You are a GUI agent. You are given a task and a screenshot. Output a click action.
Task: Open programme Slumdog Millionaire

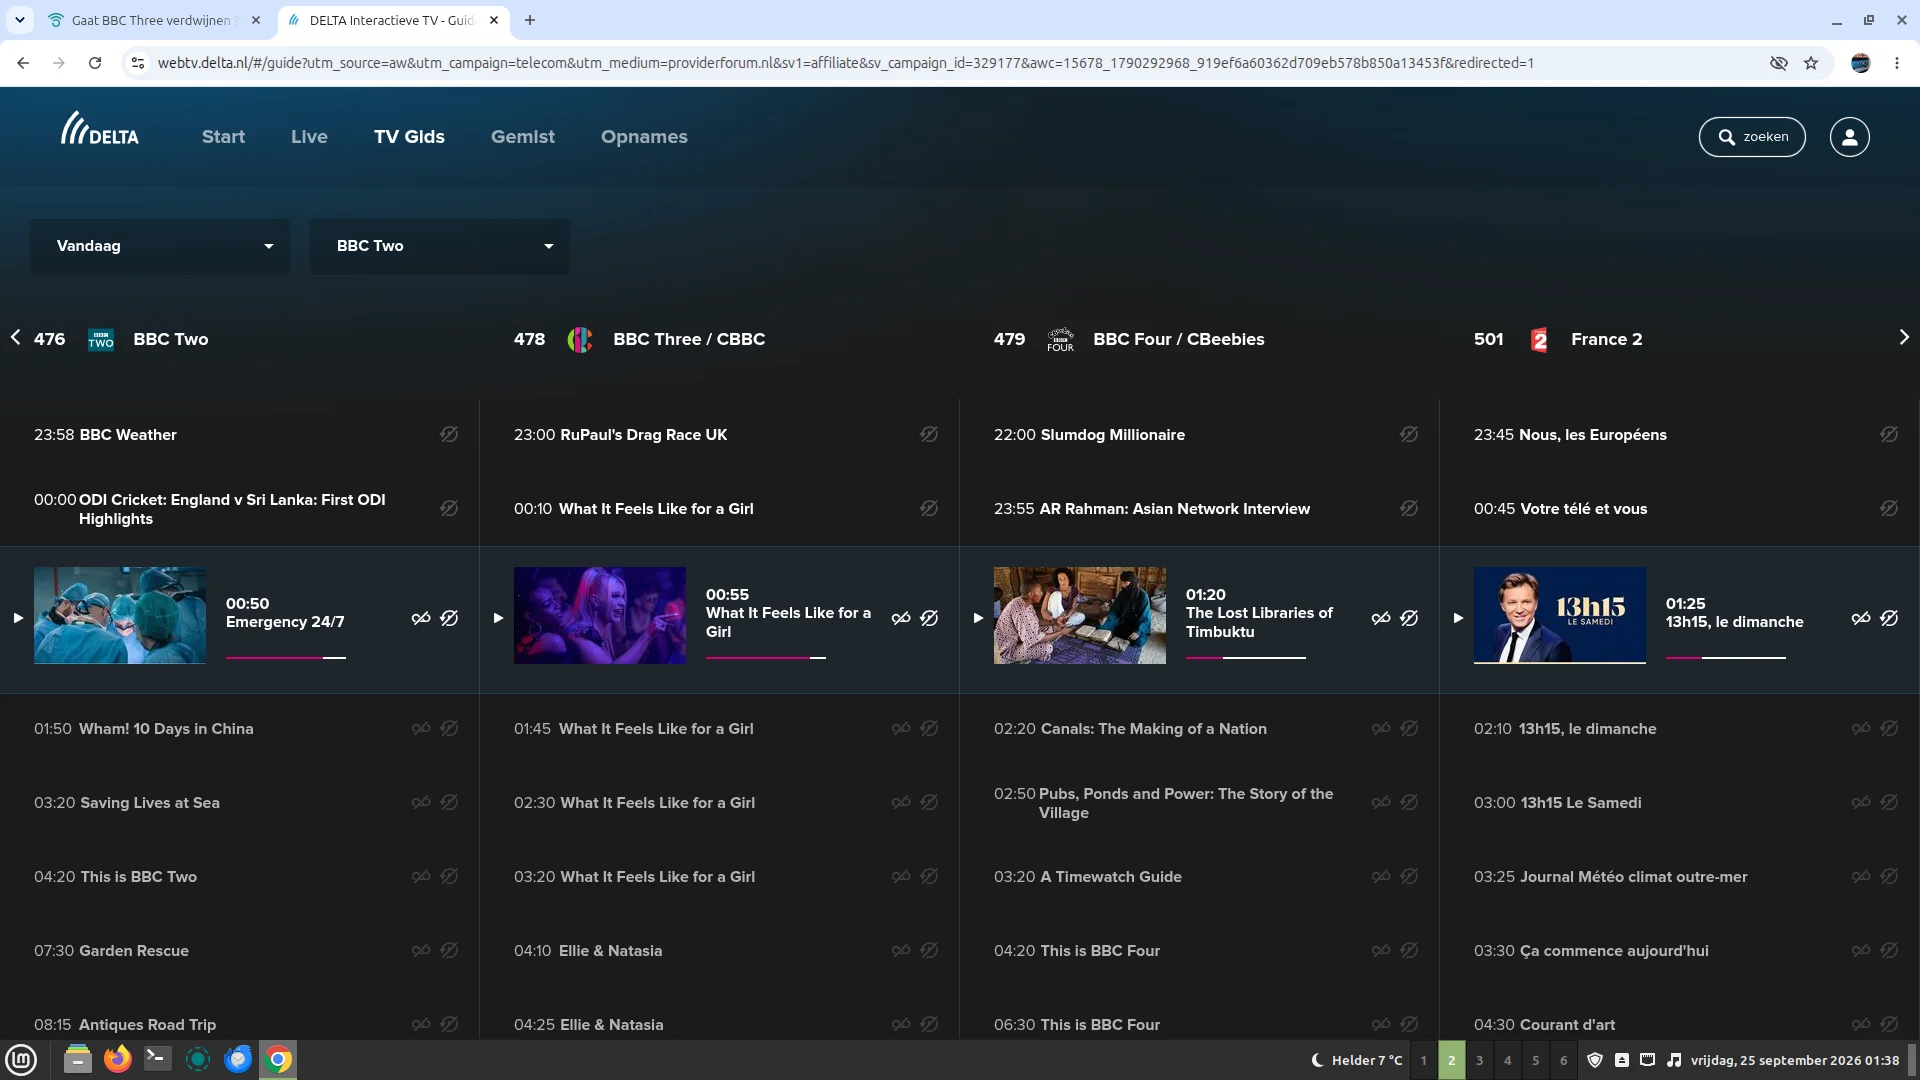1112,435
